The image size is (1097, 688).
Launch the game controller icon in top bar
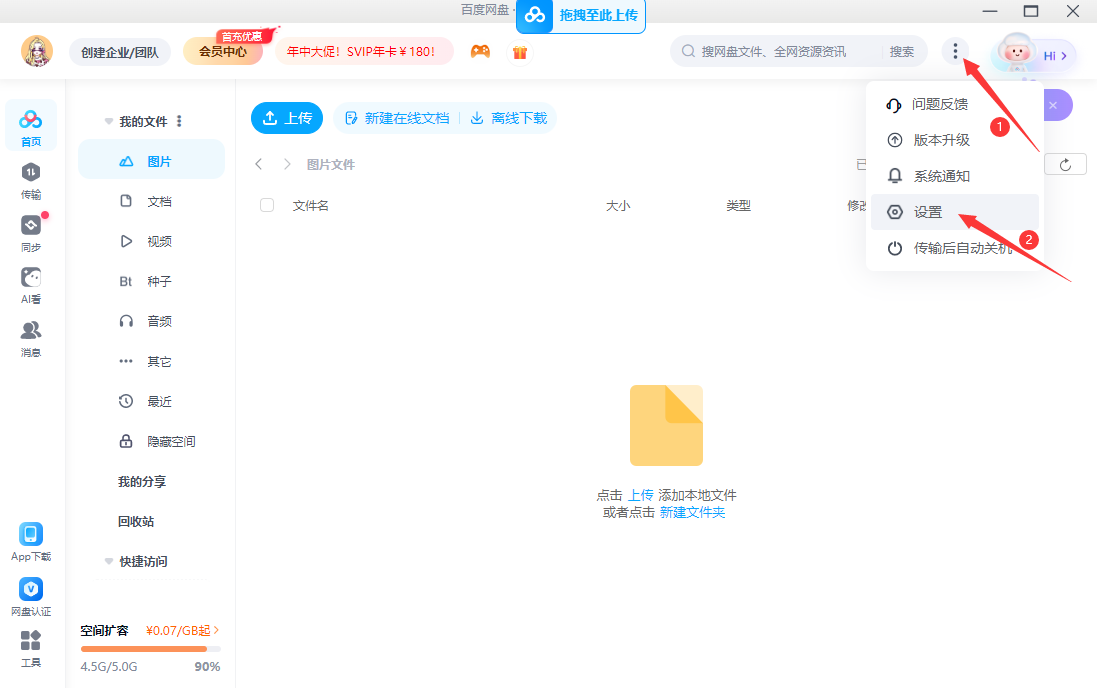point(480,51)
